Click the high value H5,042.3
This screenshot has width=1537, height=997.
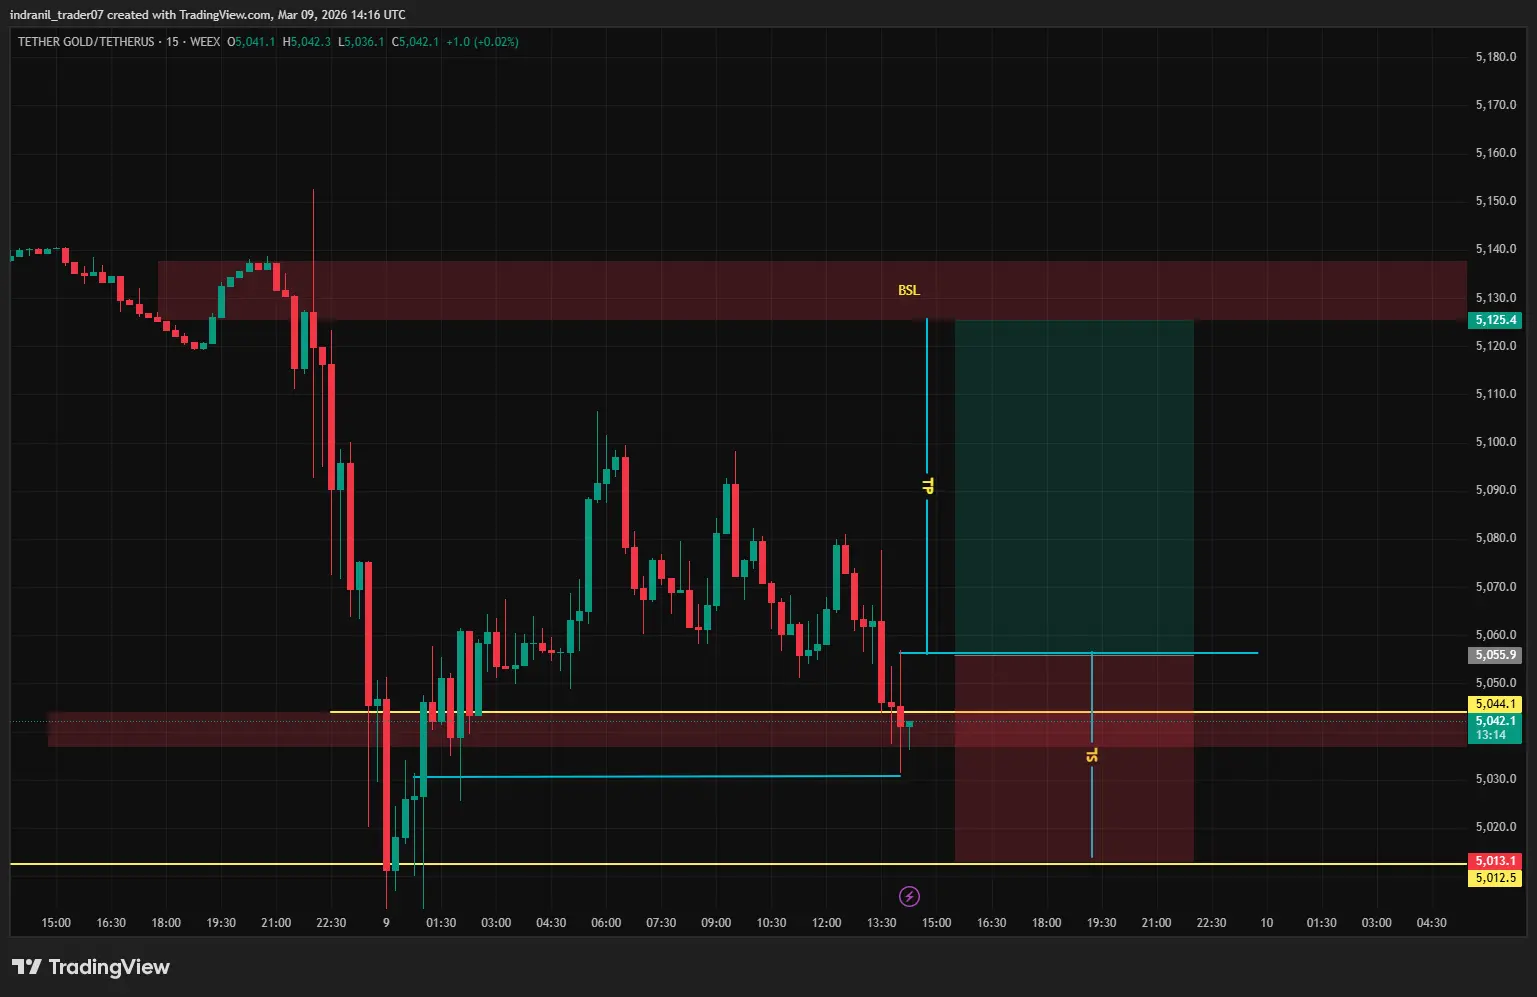pos(306,42)
